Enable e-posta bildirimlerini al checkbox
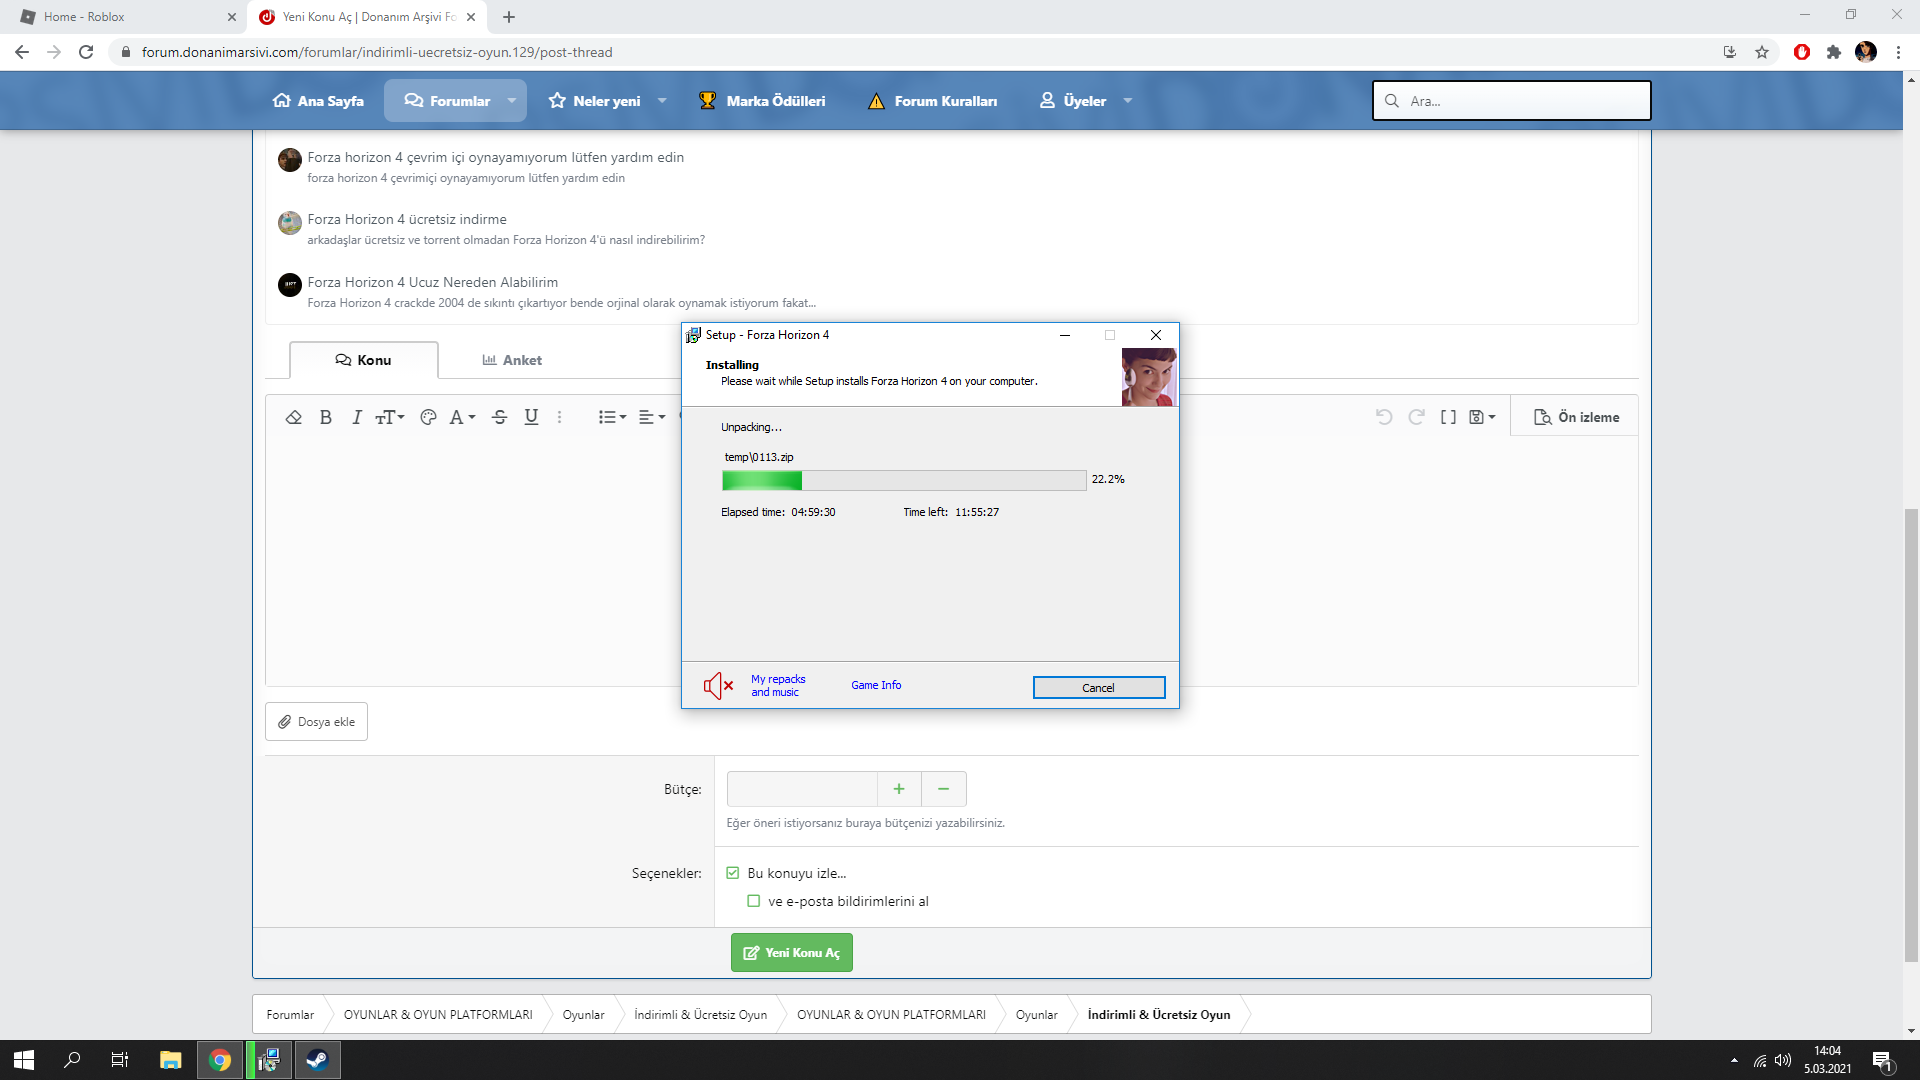This screenshot has height=1080, width=1920. click(754, 901)
